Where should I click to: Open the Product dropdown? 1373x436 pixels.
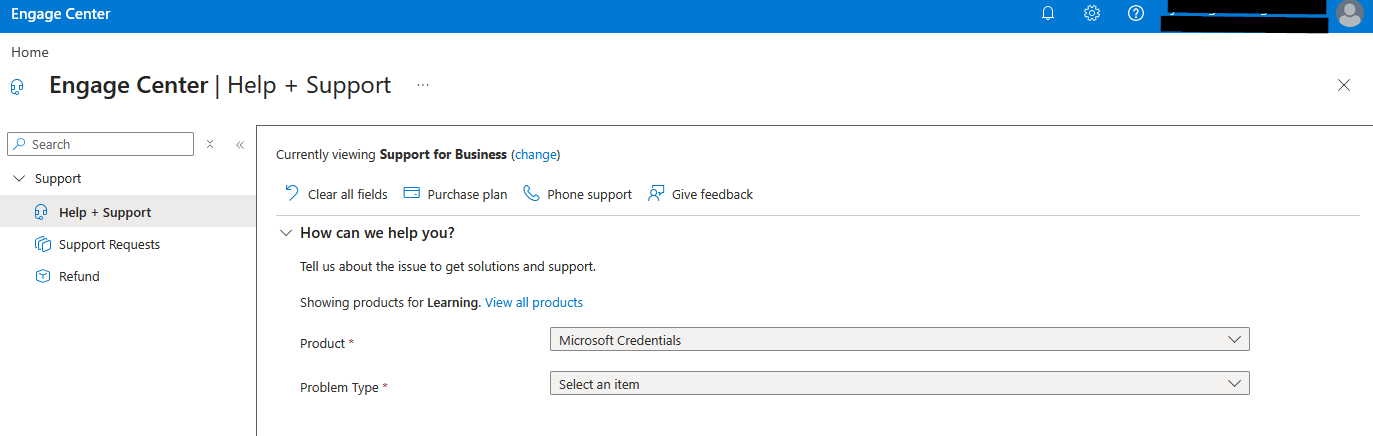[900, 340]
